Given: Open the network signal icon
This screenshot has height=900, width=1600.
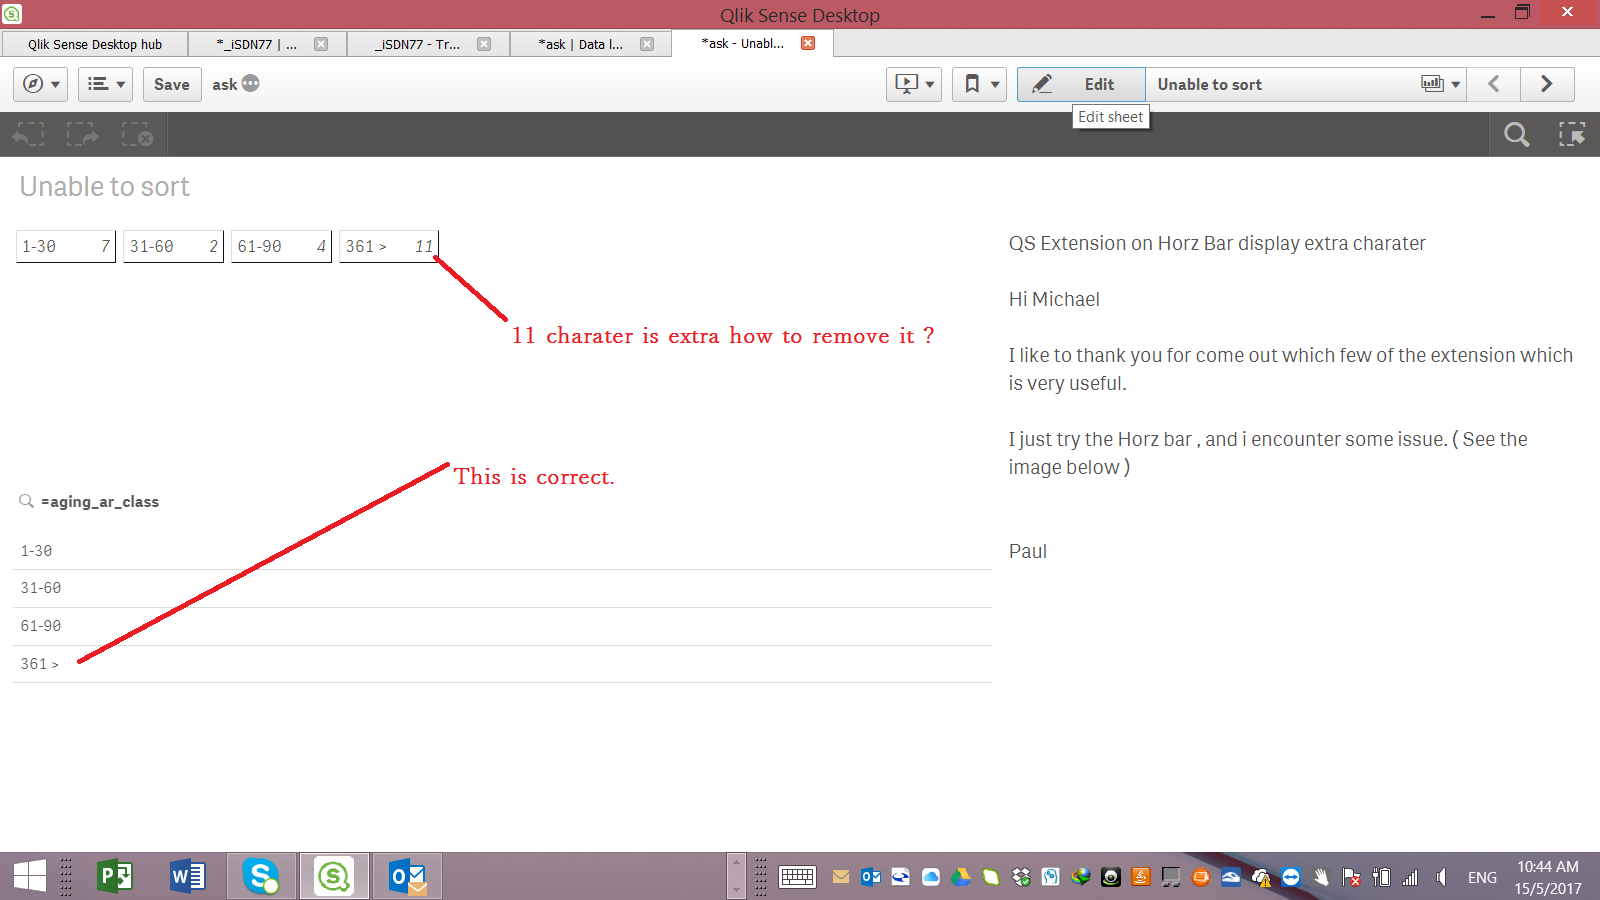Looking at the screenshot, I should pos(1410,877).
